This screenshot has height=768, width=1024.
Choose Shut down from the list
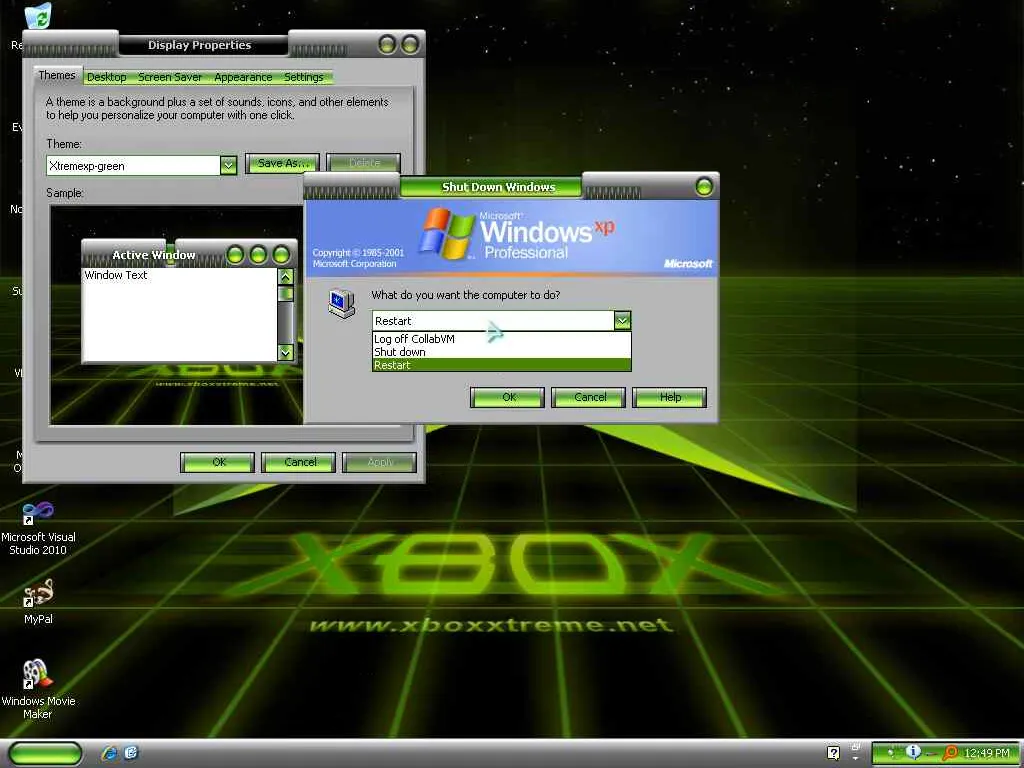[502, 352]
